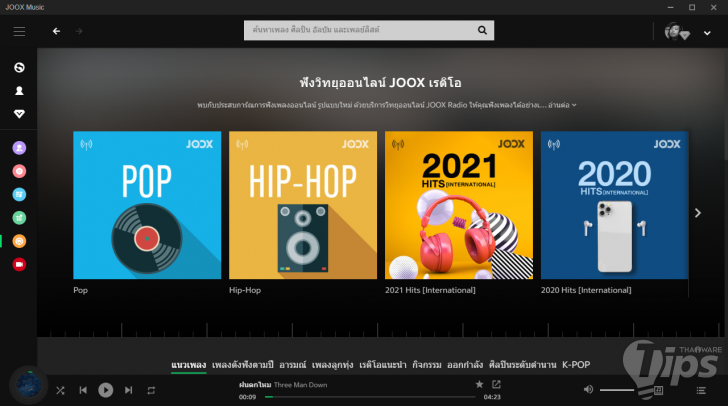Share the current song
Viewport: 728px width, 406px height.
tap(496, 384)
